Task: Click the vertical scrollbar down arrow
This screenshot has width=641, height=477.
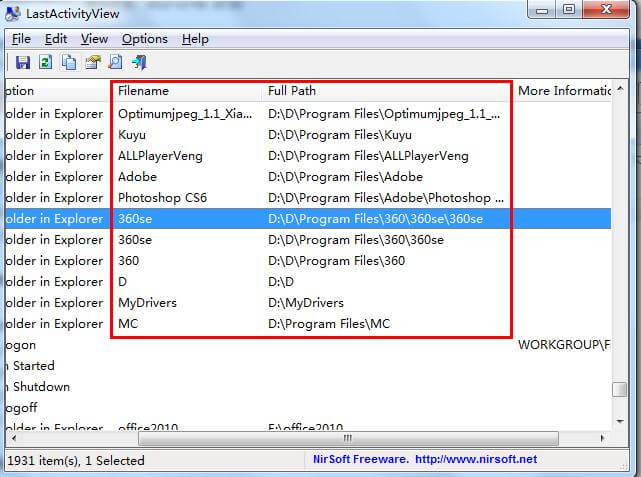Action: click(x=620, y=421)
